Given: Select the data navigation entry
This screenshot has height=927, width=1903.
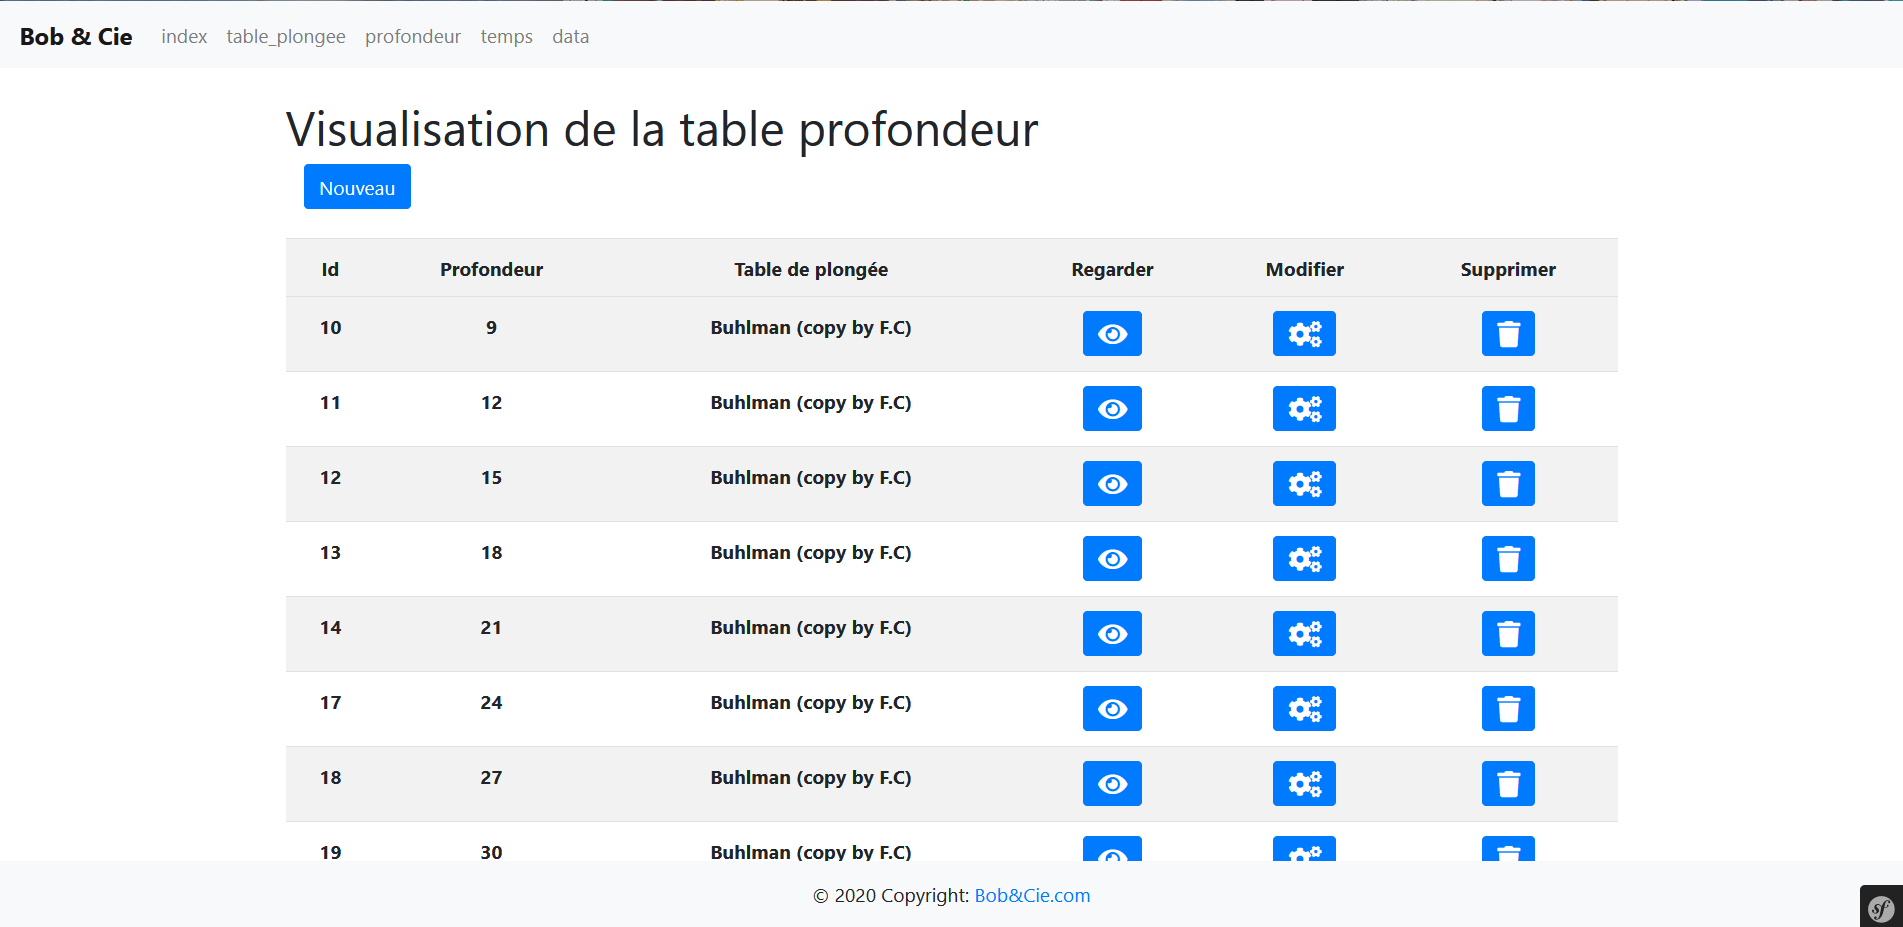Looking at the screenshot, I should coord(570,37).
